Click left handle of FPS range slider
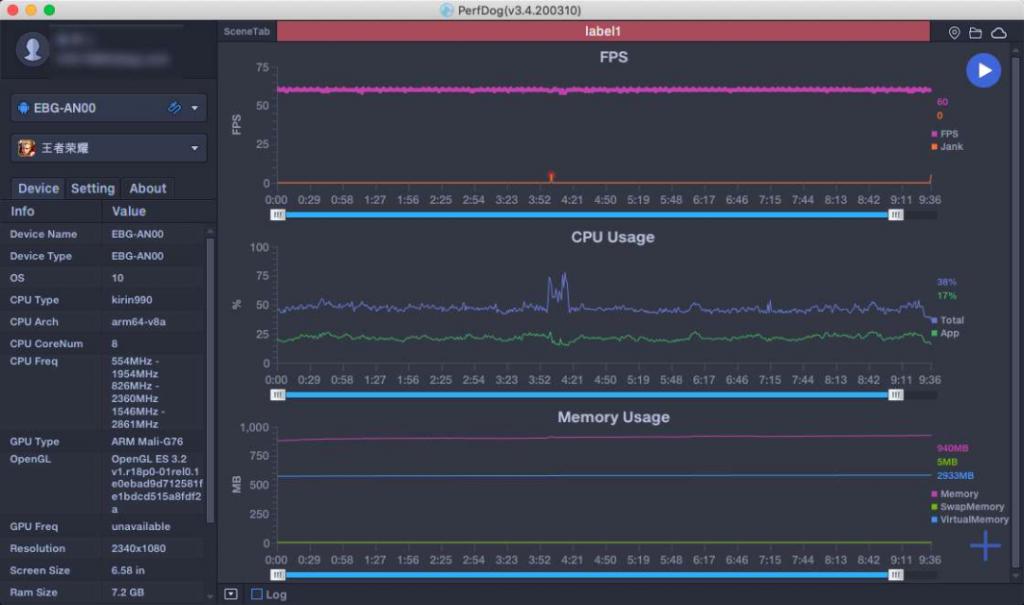Image resolution: width=1024 pixels, height=605 pixels. tap(278, 215)
